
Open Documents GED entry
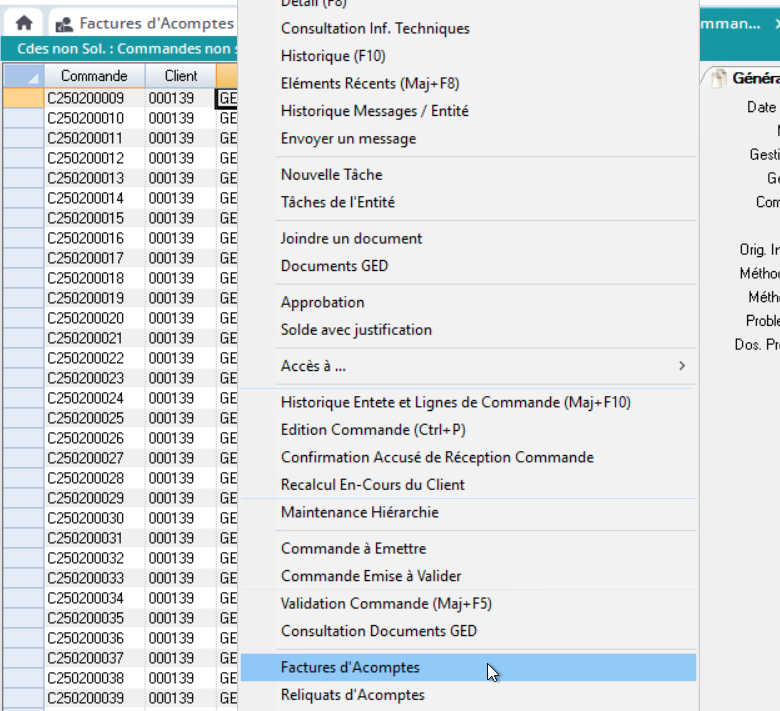334,266
